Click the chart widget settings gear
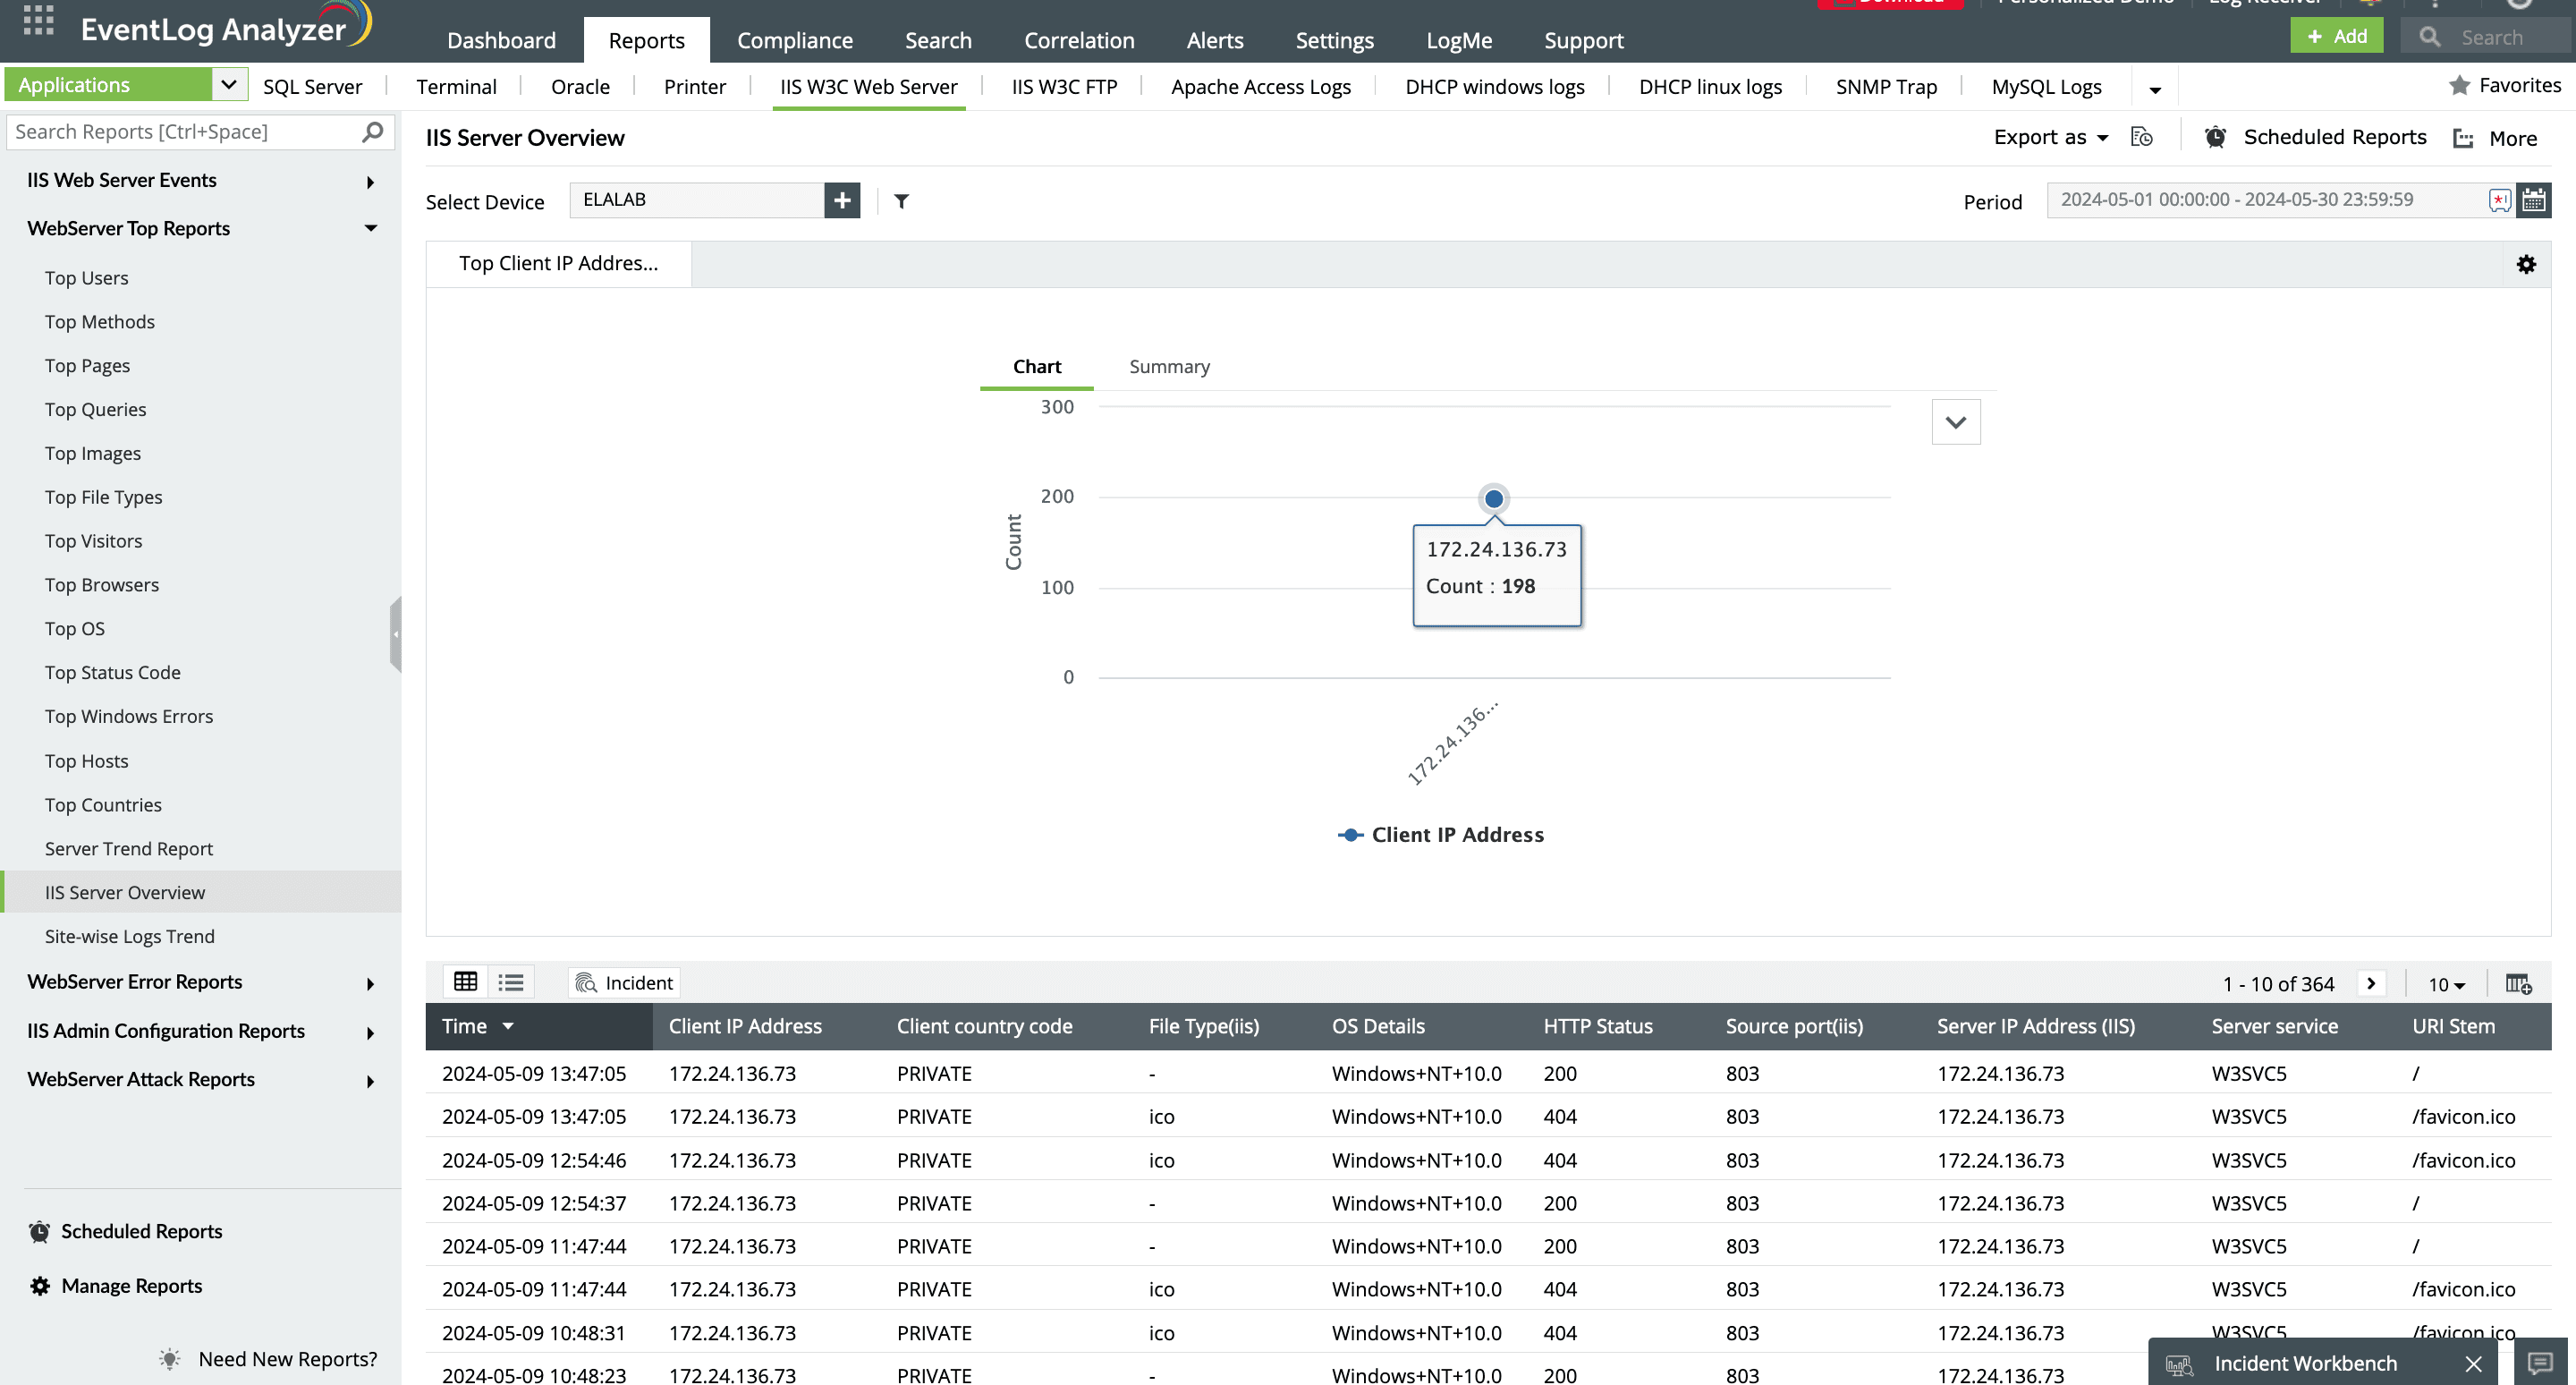The width and height of the screenshot is (2576, 1385). point(2526,264)
